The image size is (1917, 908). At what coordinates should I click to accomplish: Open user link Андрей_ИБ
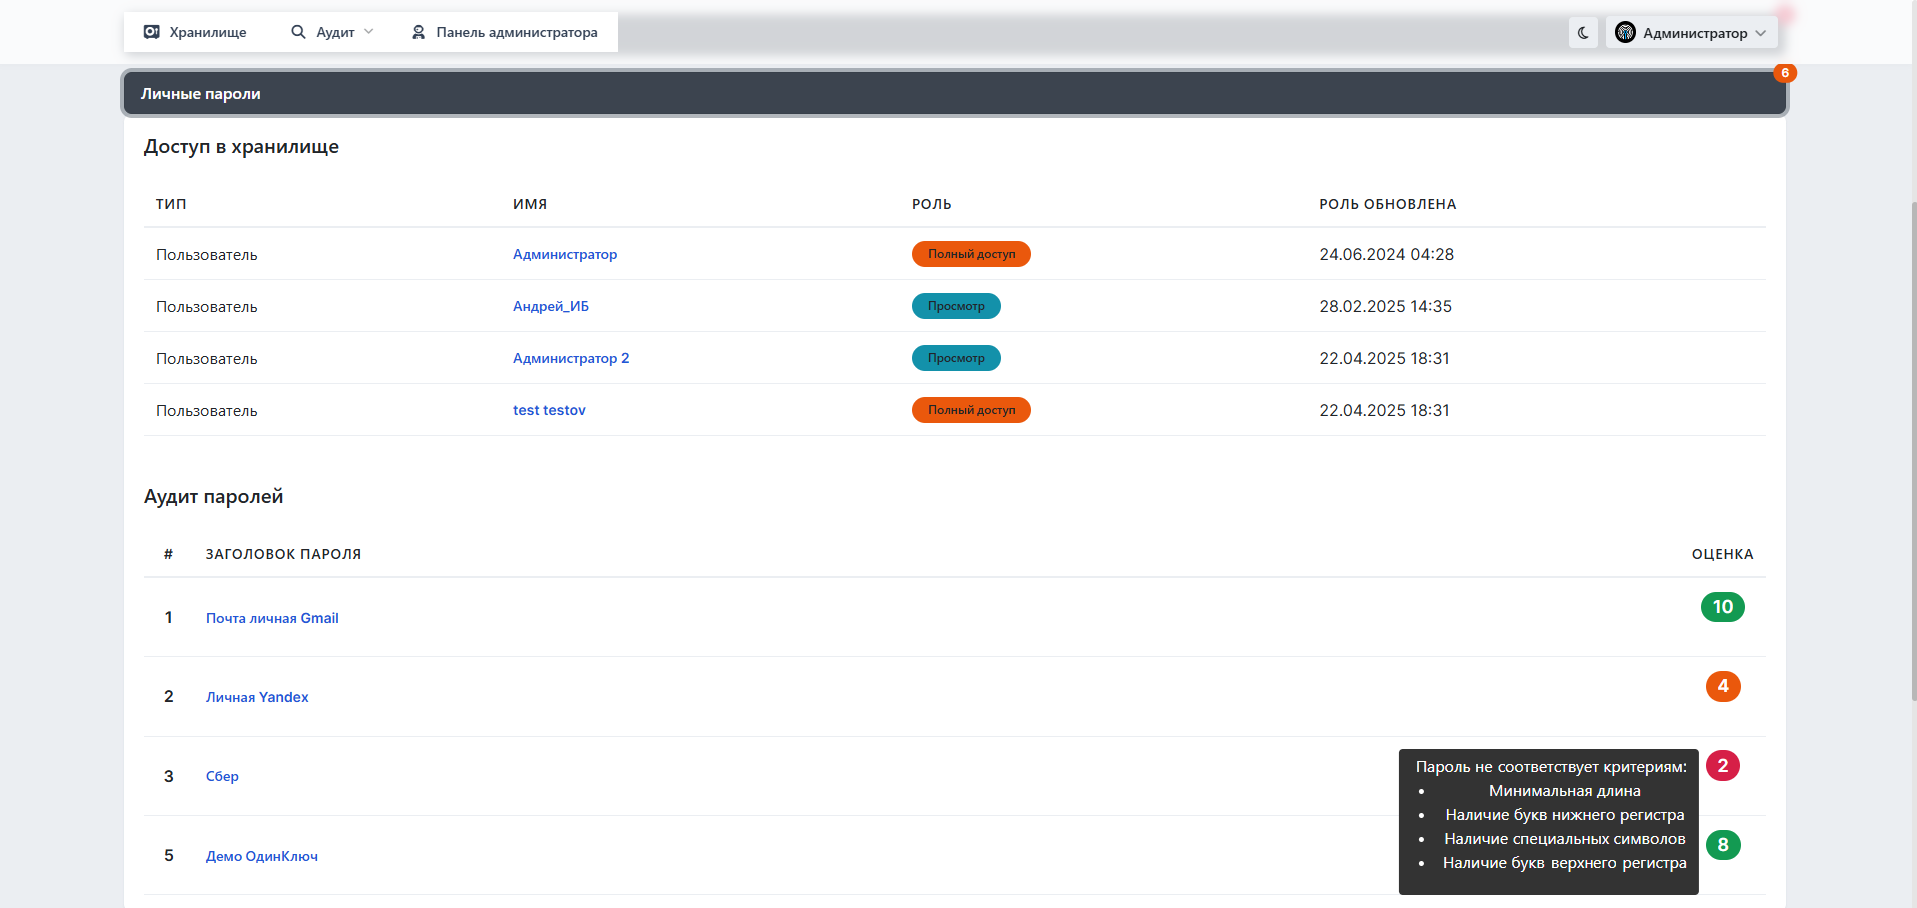click(551, 306)
